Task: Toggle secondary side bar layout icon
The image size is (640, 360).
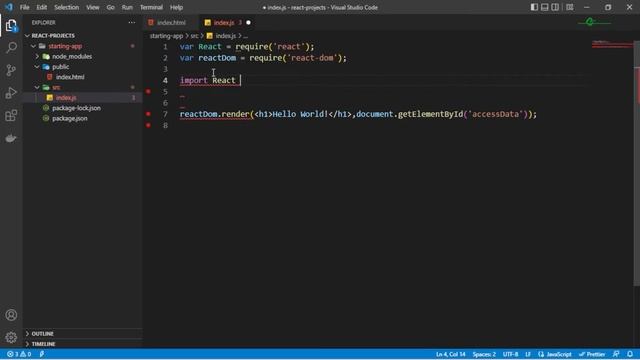Action: (x=555, y=7)
